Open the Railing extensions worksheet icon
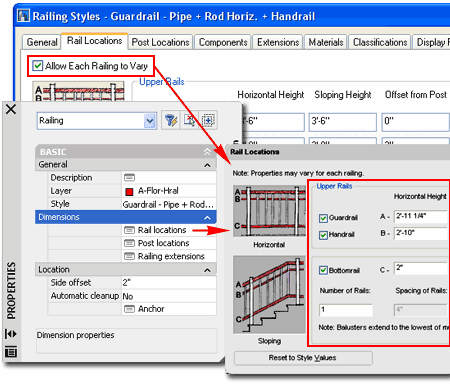This screenshot has height=385, width=450. [129, 256]
